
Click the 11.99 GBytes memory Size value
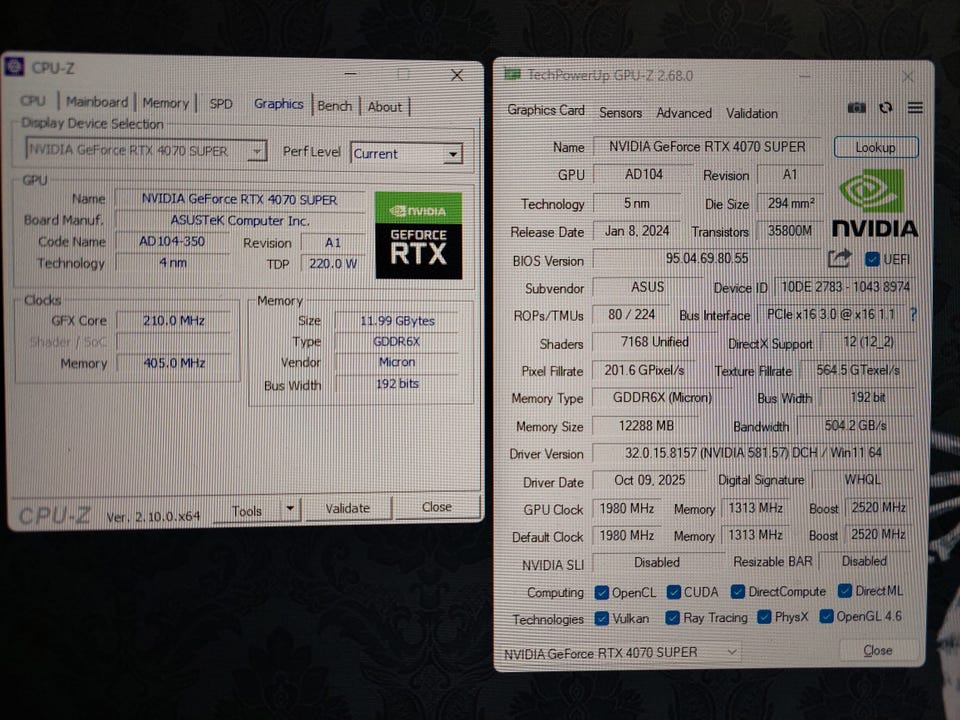[x=397, y=321]
